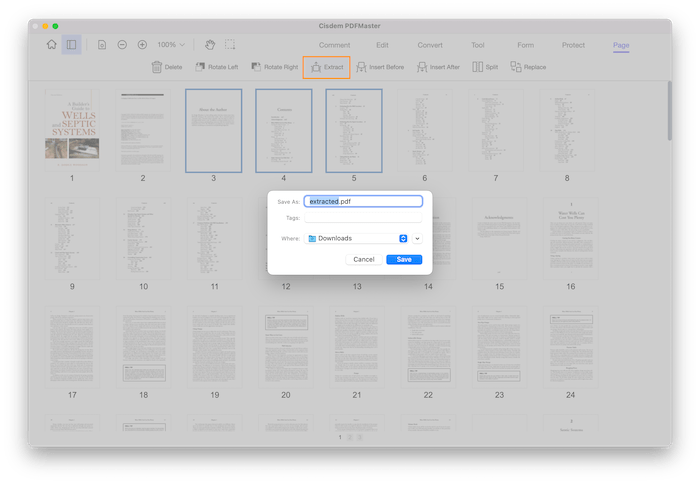Click the Insert Before icon
Image resolution: width=700 pixels, height=484 pixels.
(361, 67)
